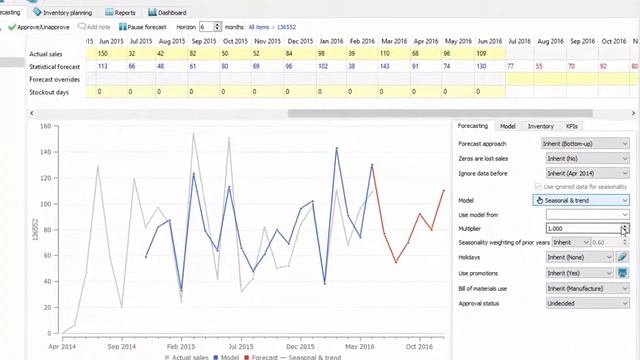Screen dimensions: 640x360
Task: Open the Use model from dropdown
Action: (587, 215)
